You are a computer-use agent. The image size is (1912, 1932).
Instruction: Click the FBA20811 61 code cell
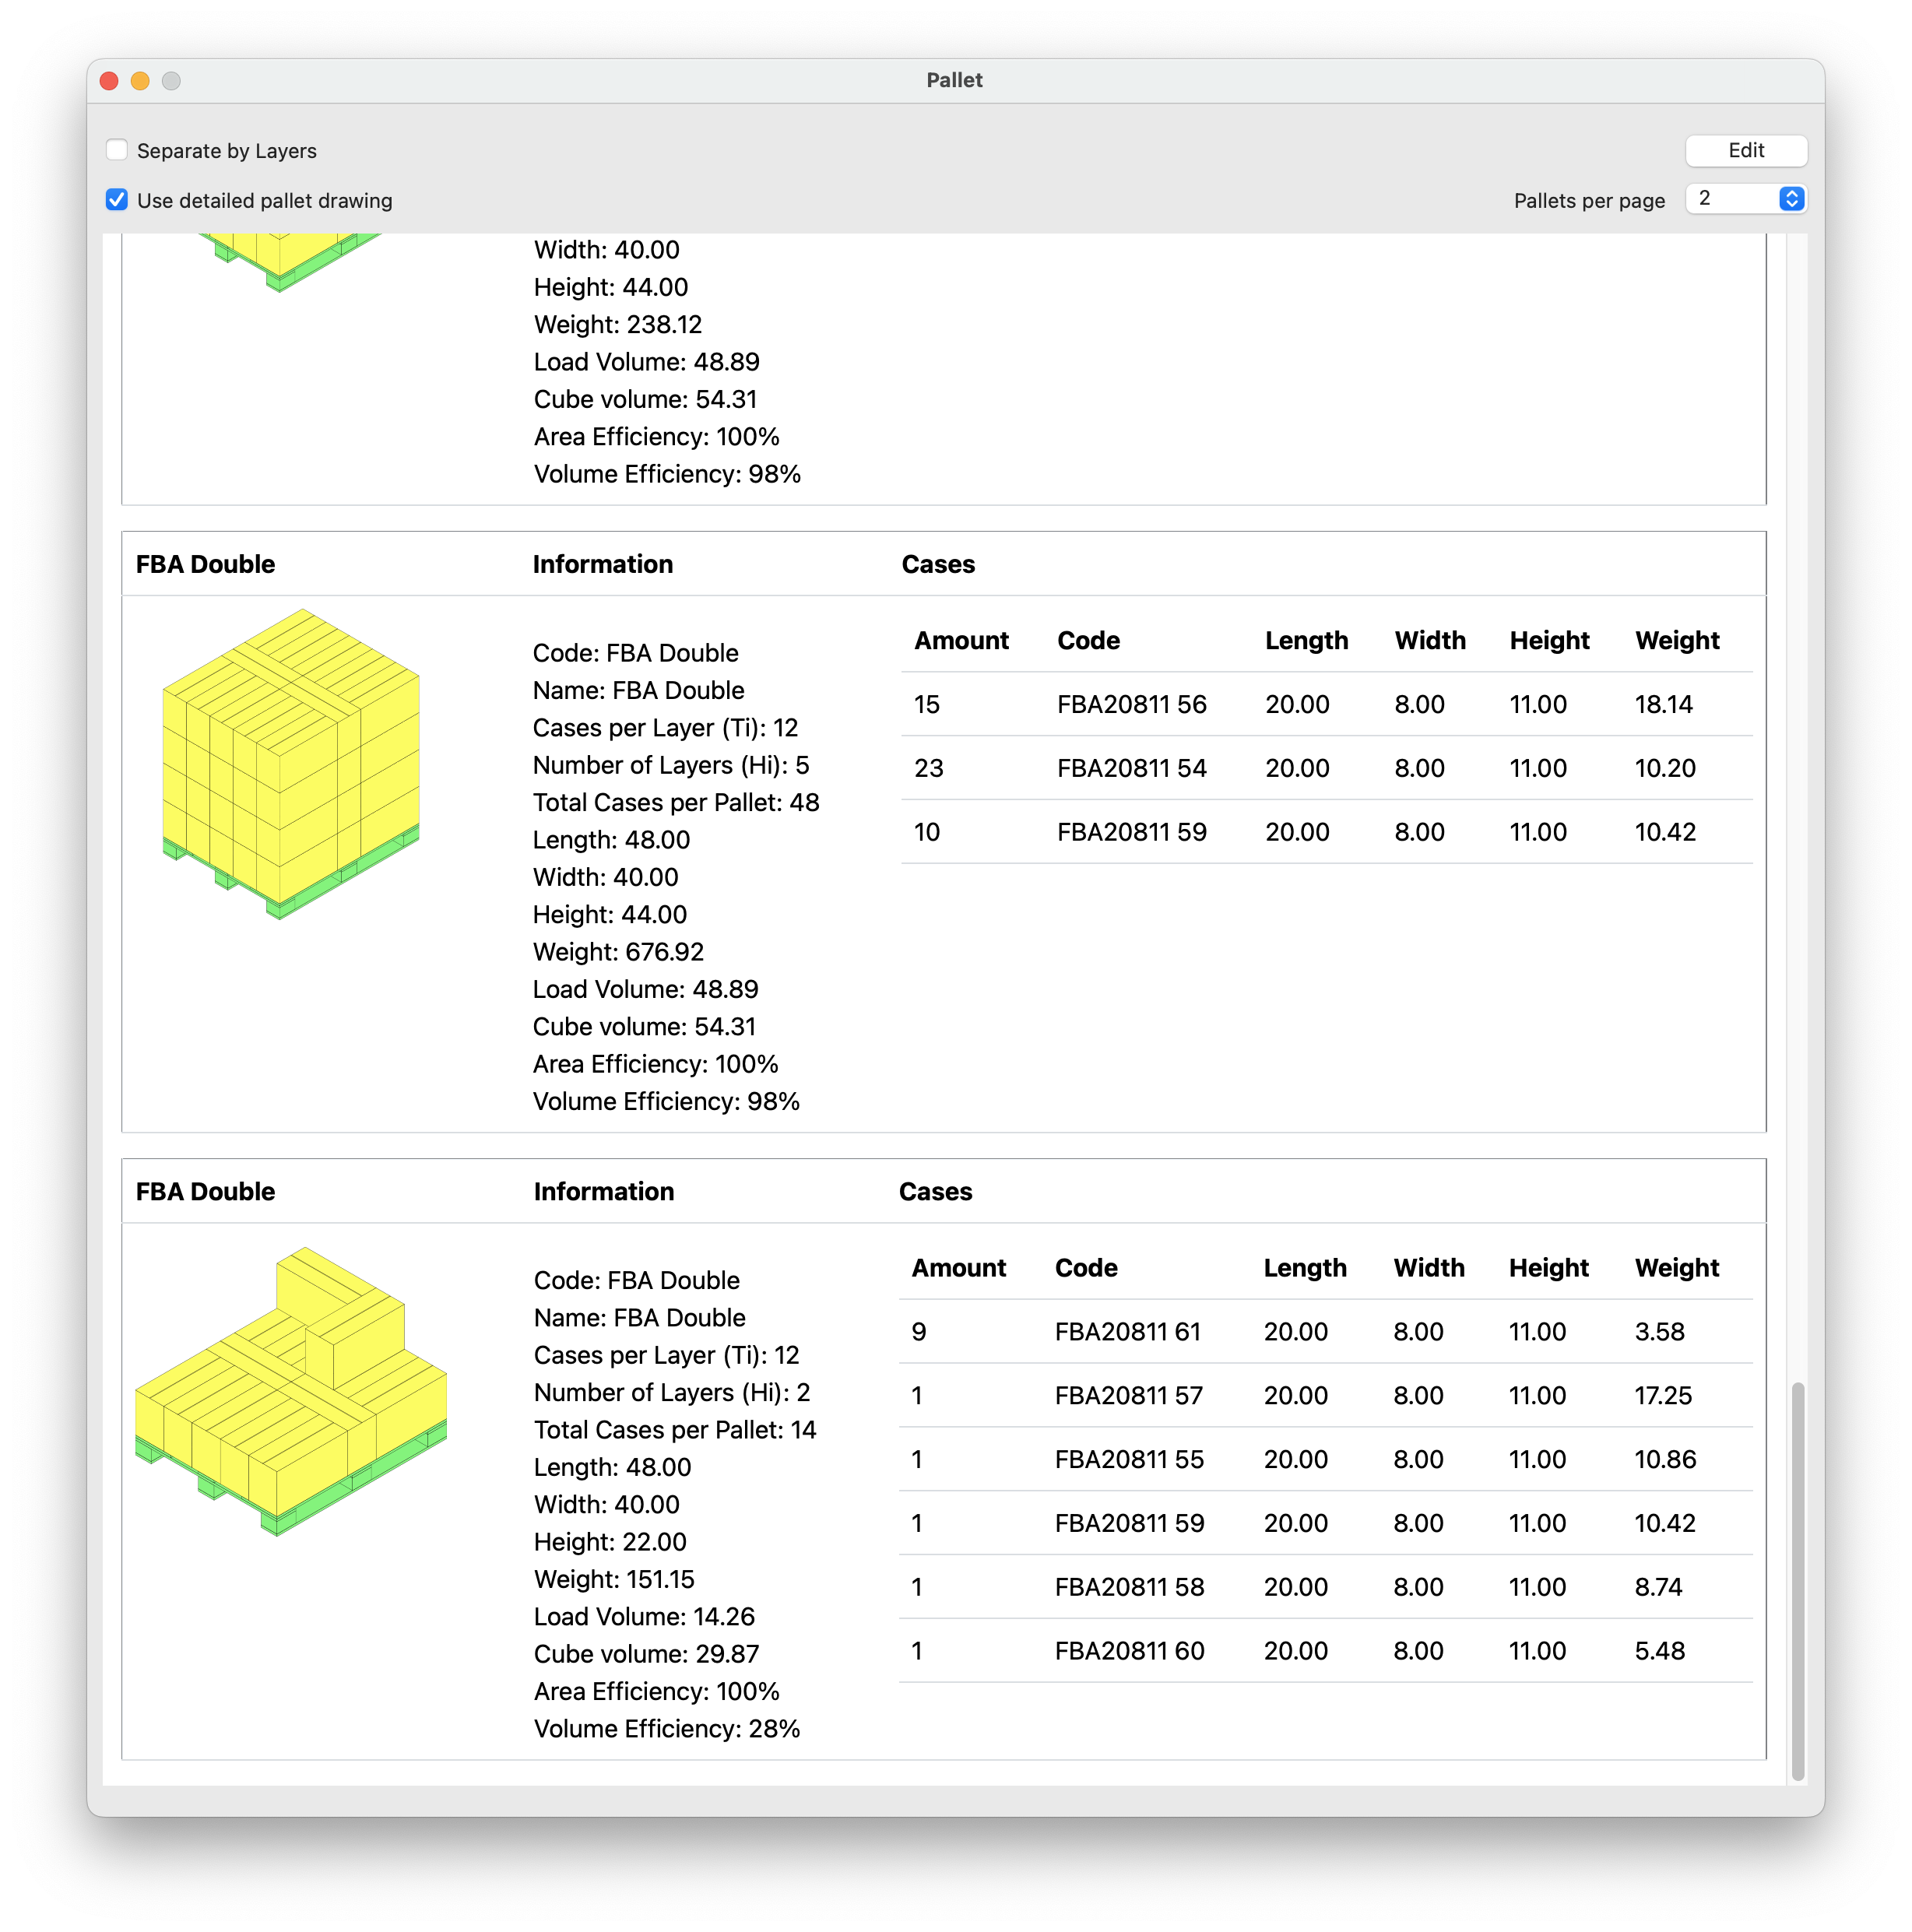tap(1127, 1331)
